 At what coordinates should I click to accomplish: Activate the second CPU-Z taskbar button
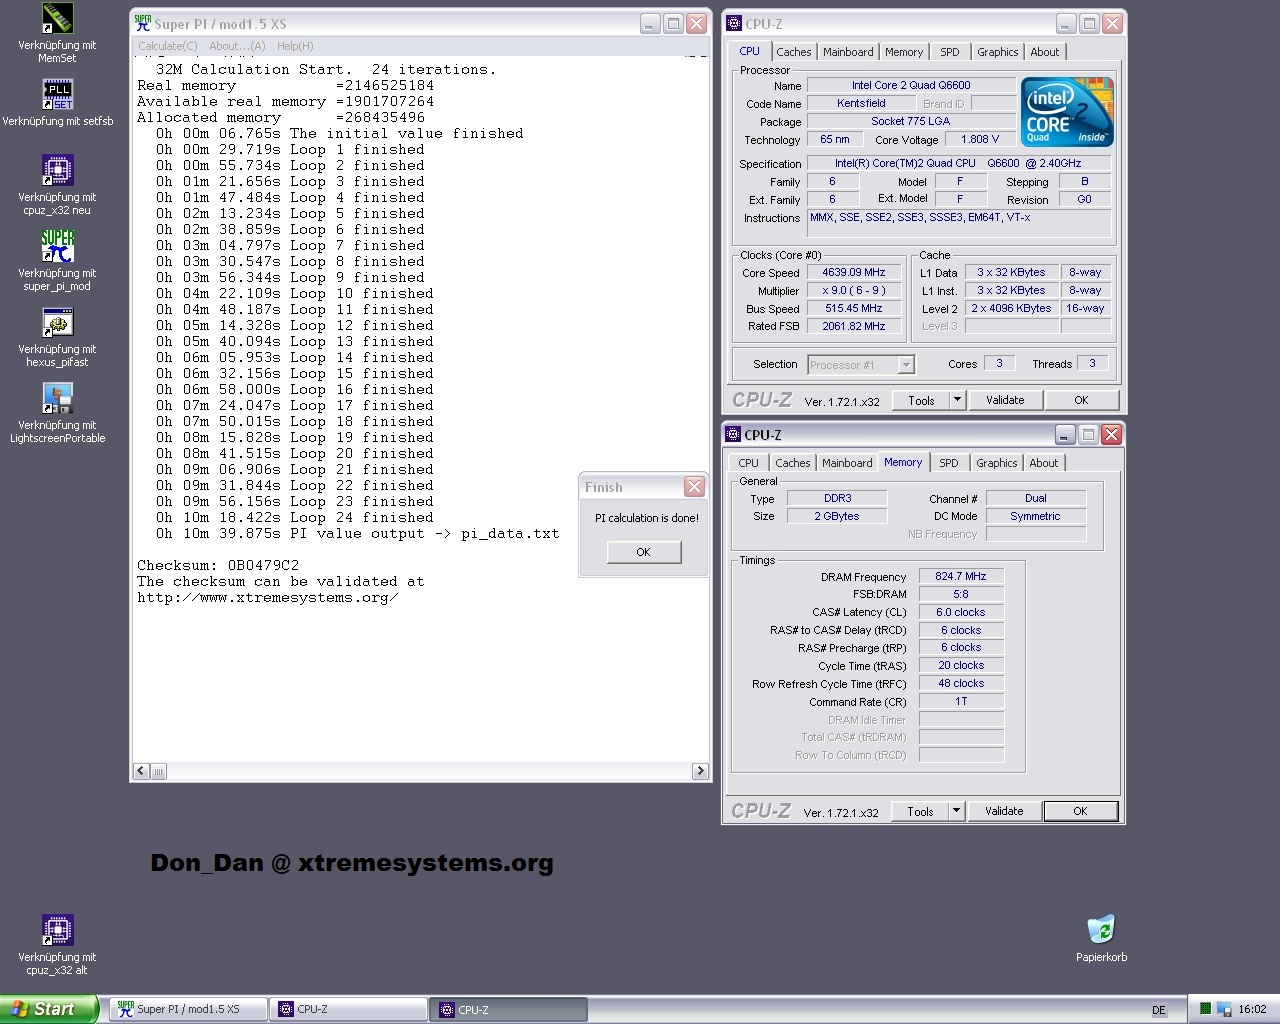coord(508,1009)
